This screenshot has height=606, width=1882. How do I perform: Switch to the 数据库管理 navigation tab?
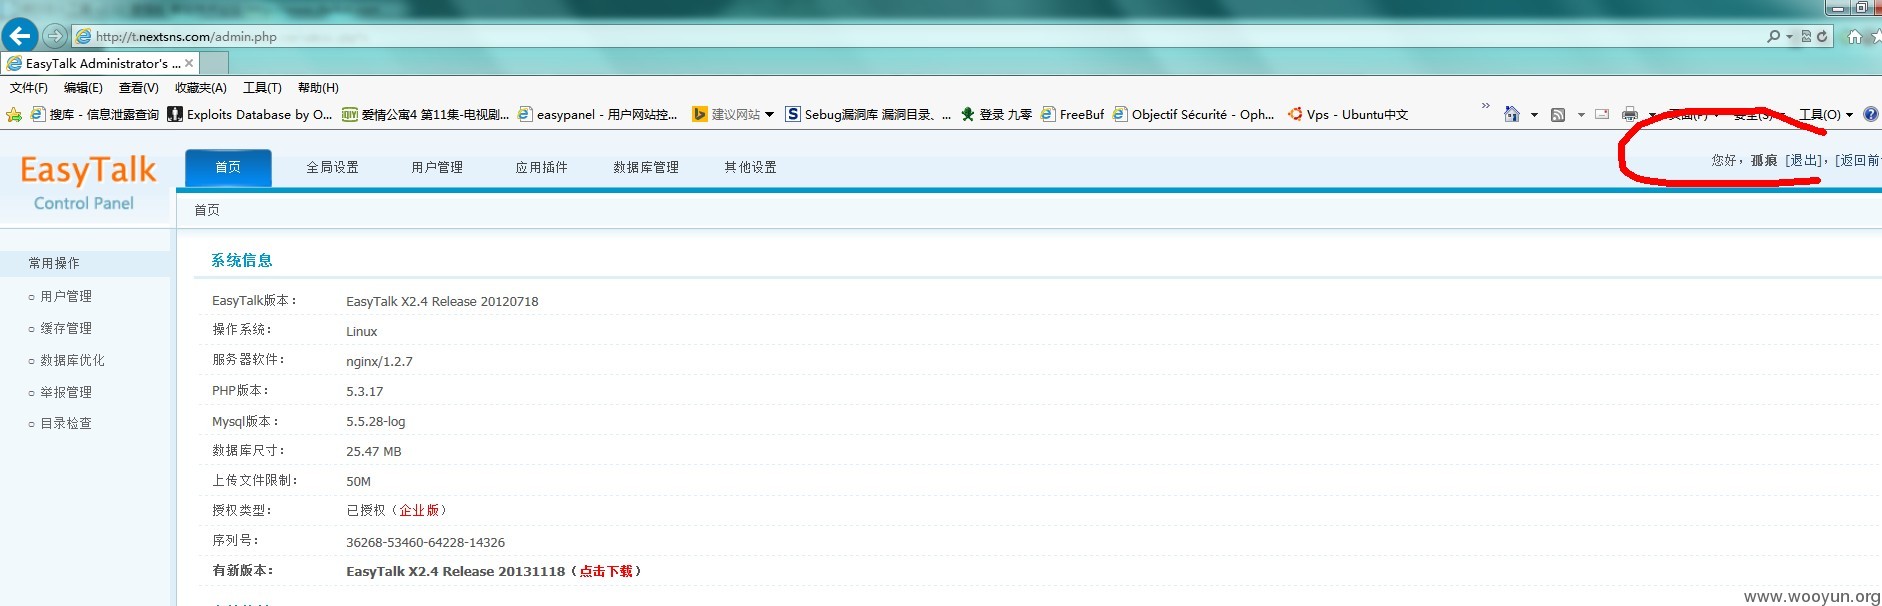pyautogui.click(x=646, y=167)
